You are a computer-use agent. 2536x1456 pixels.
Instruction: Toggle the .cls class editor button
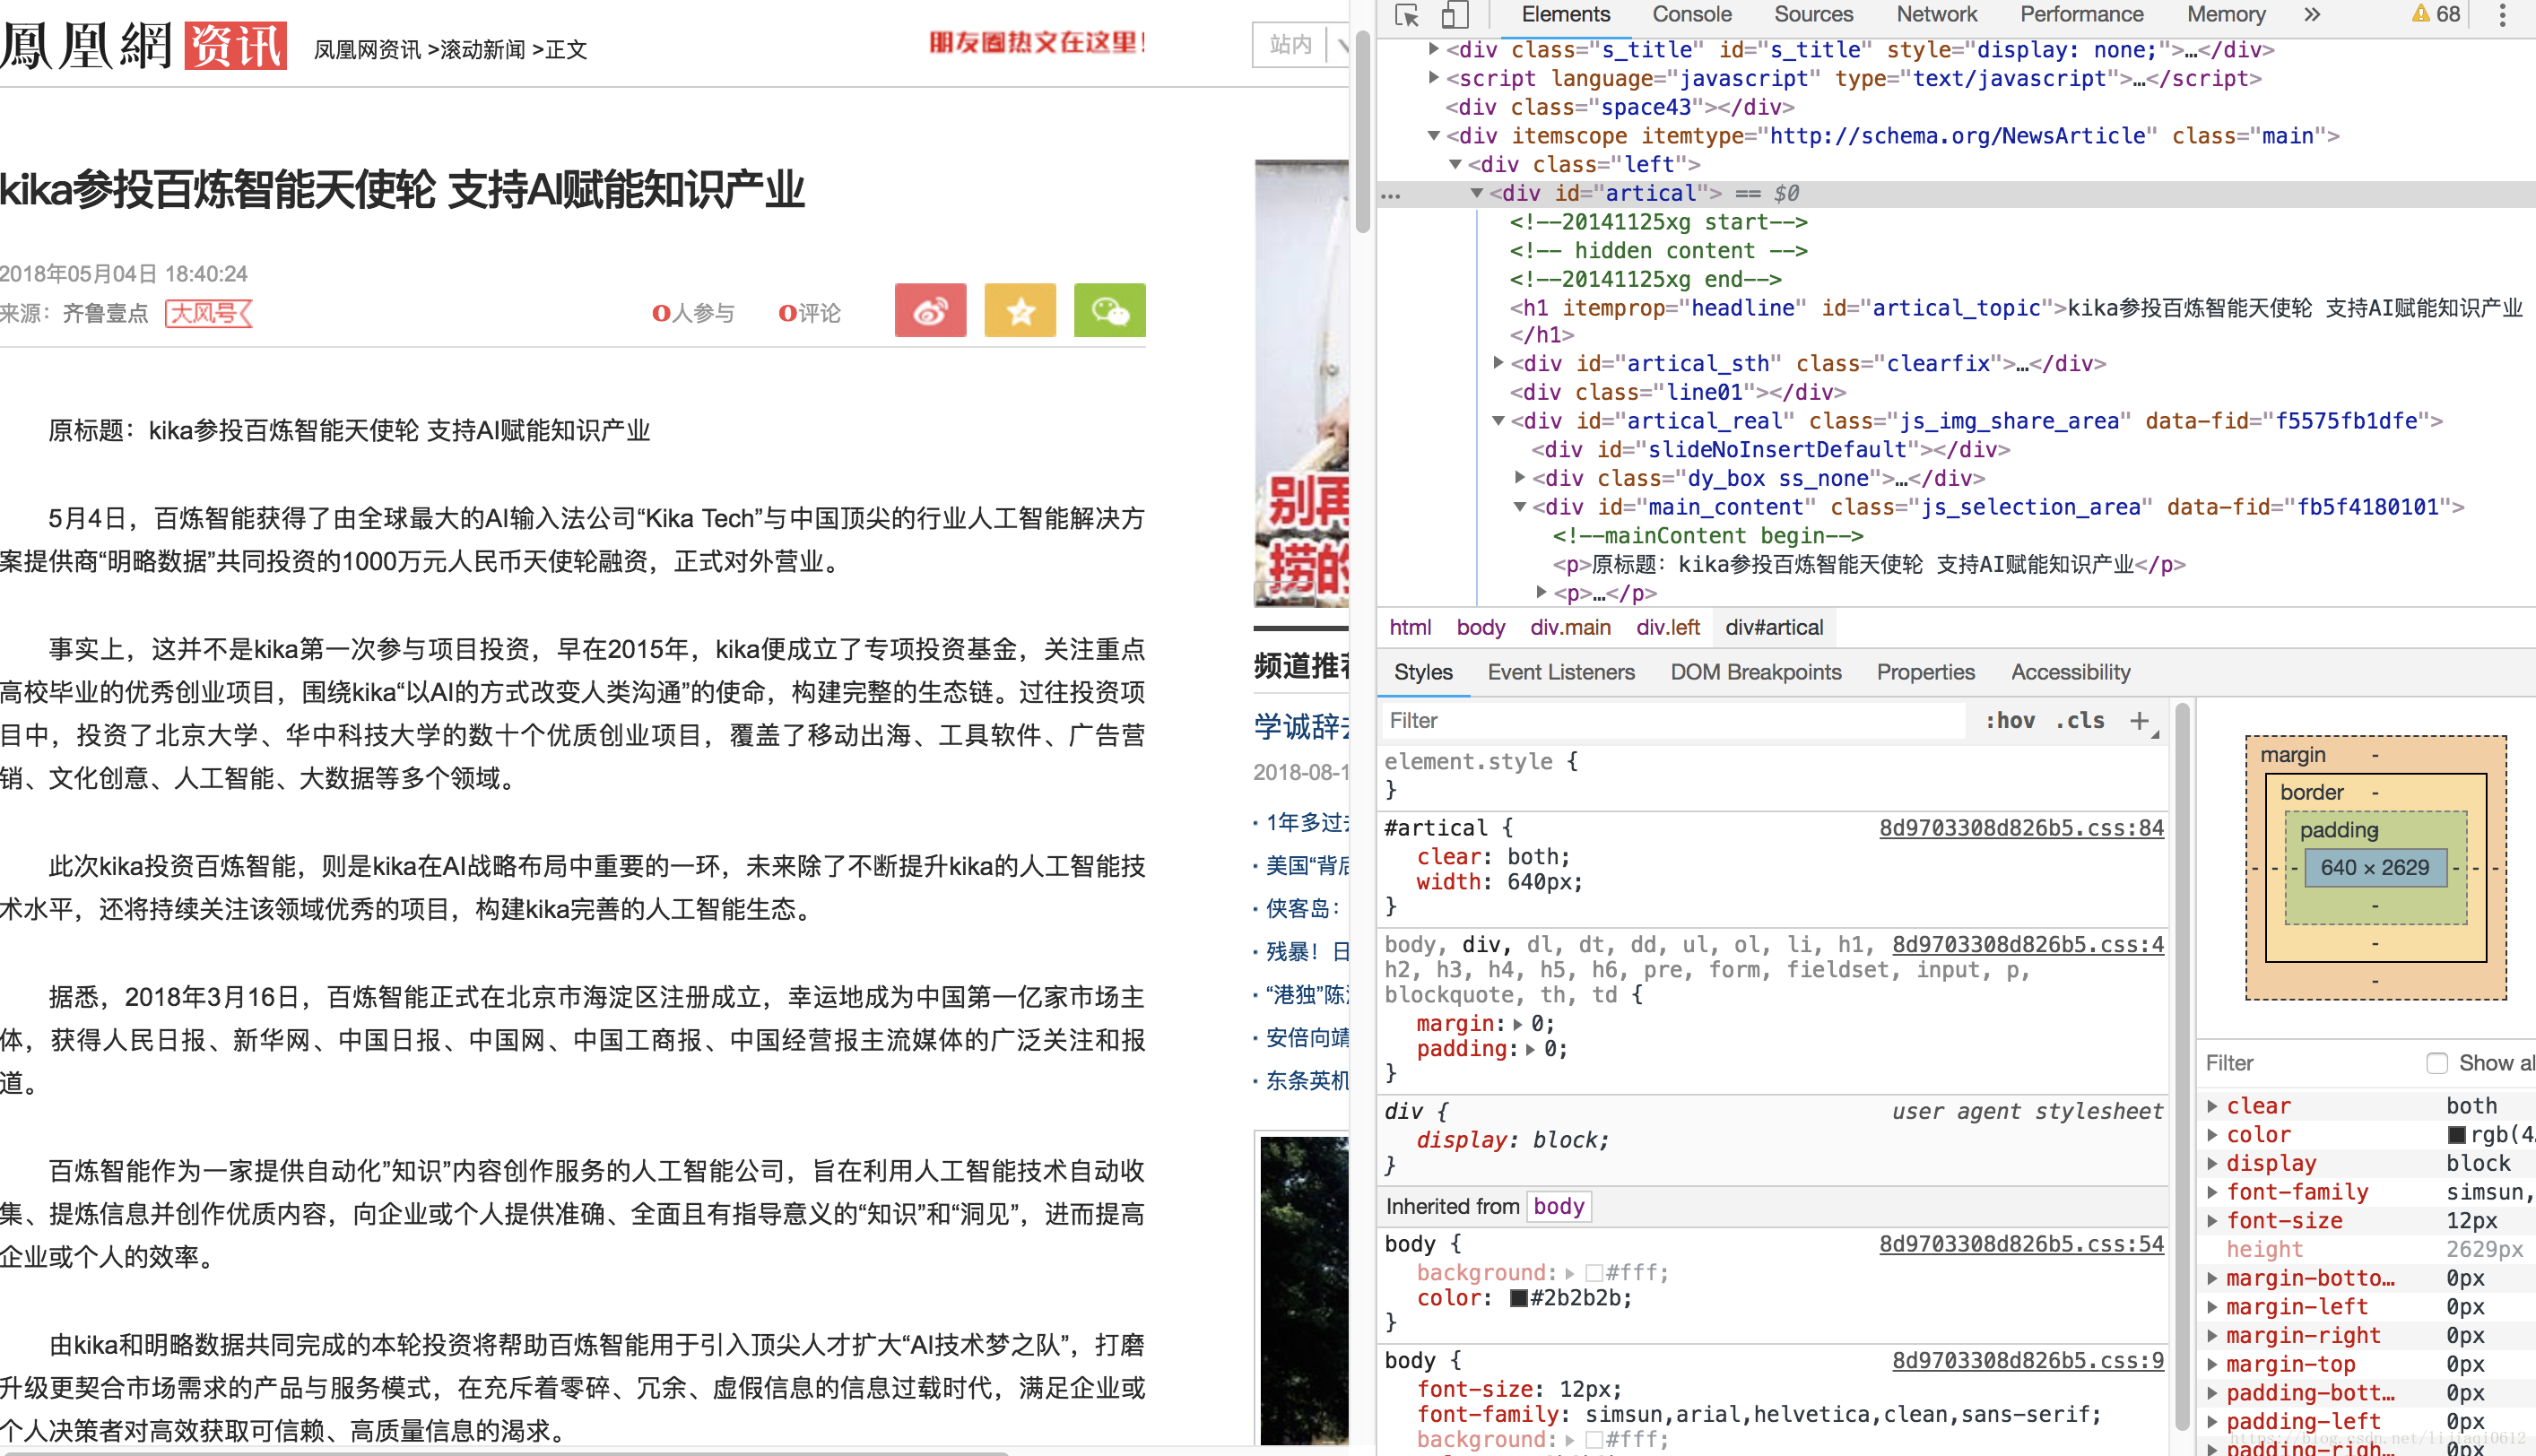(x=2081, y=720)
